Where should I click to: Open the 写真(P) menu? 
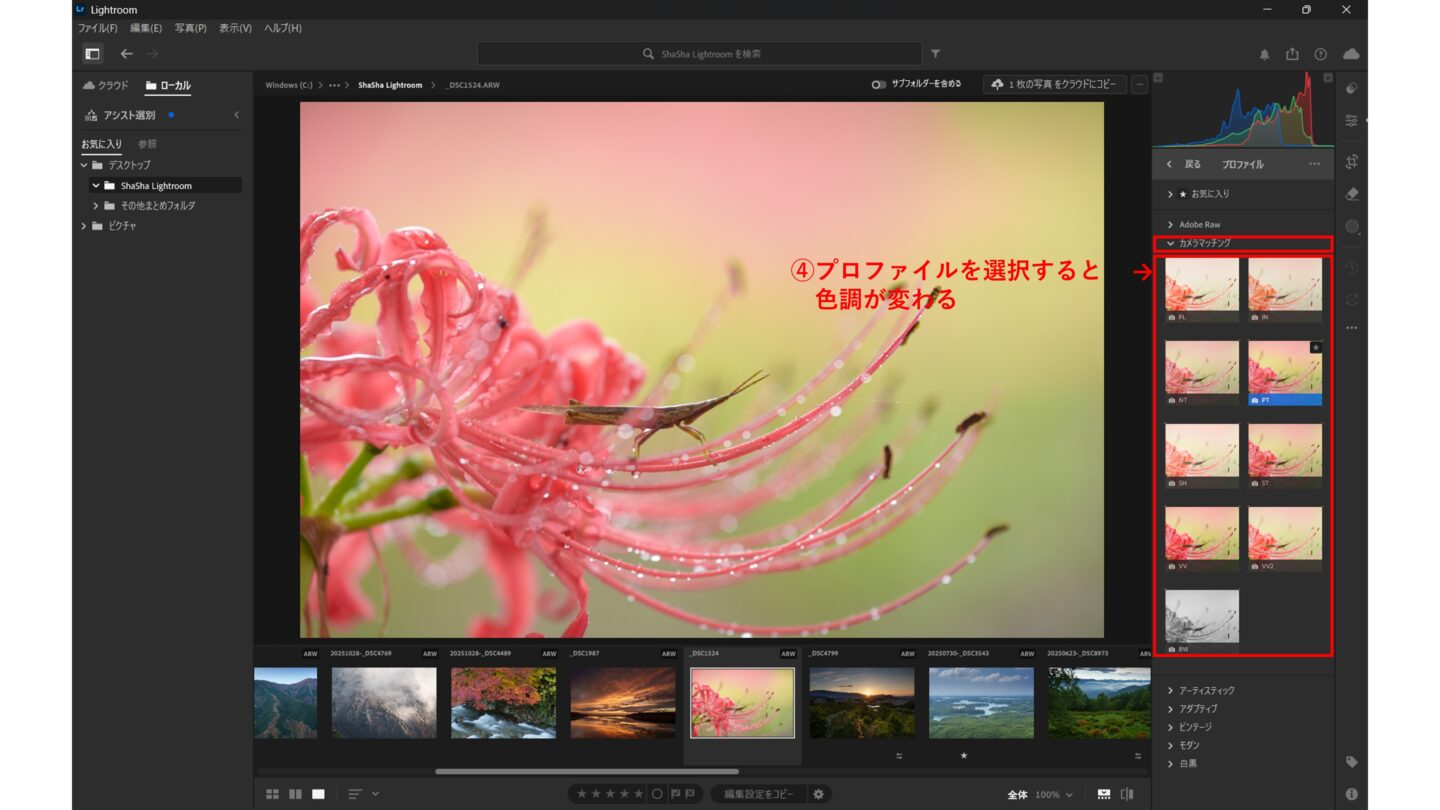190,28
